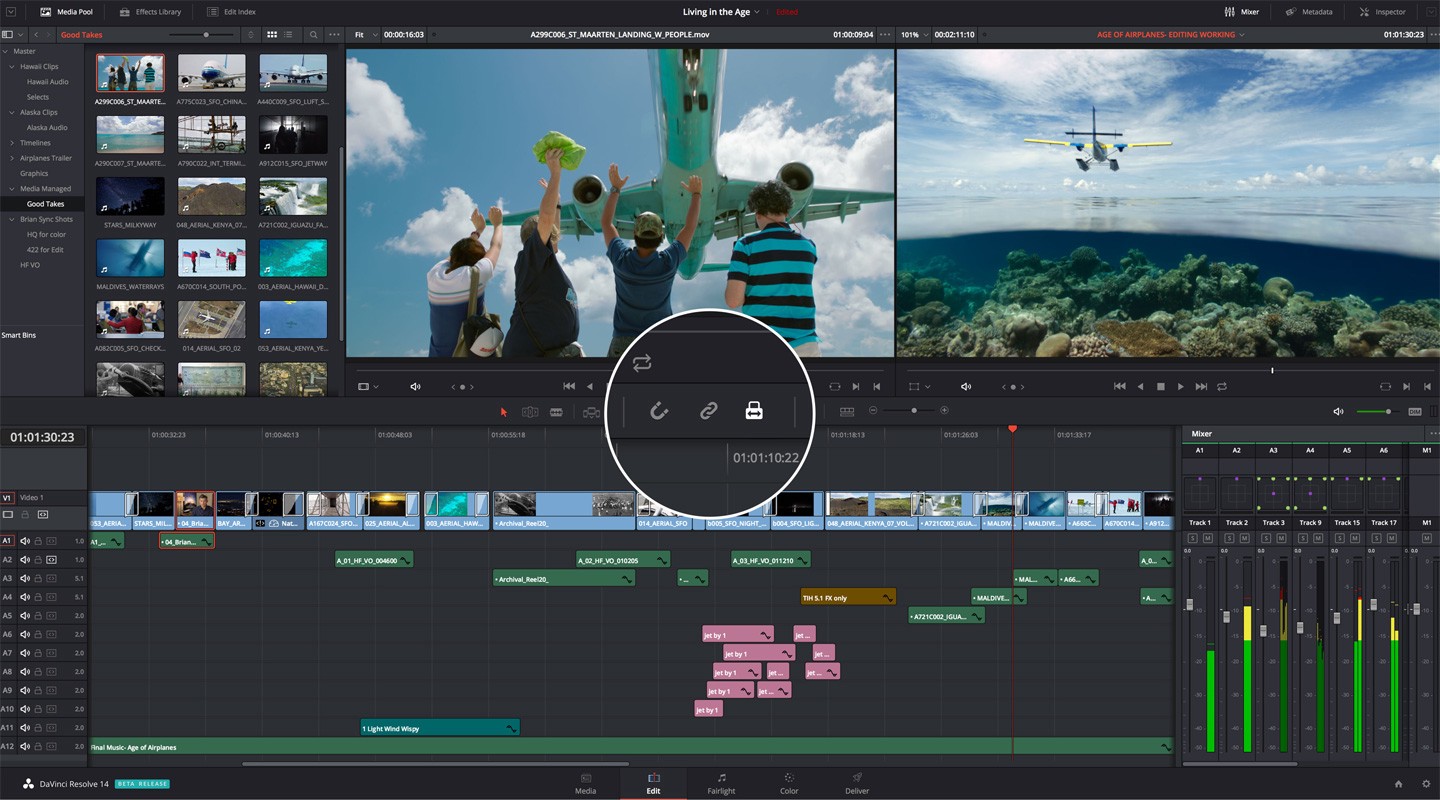Open the Edit Index panel
Screen dimensions: 1440x800
231,12
